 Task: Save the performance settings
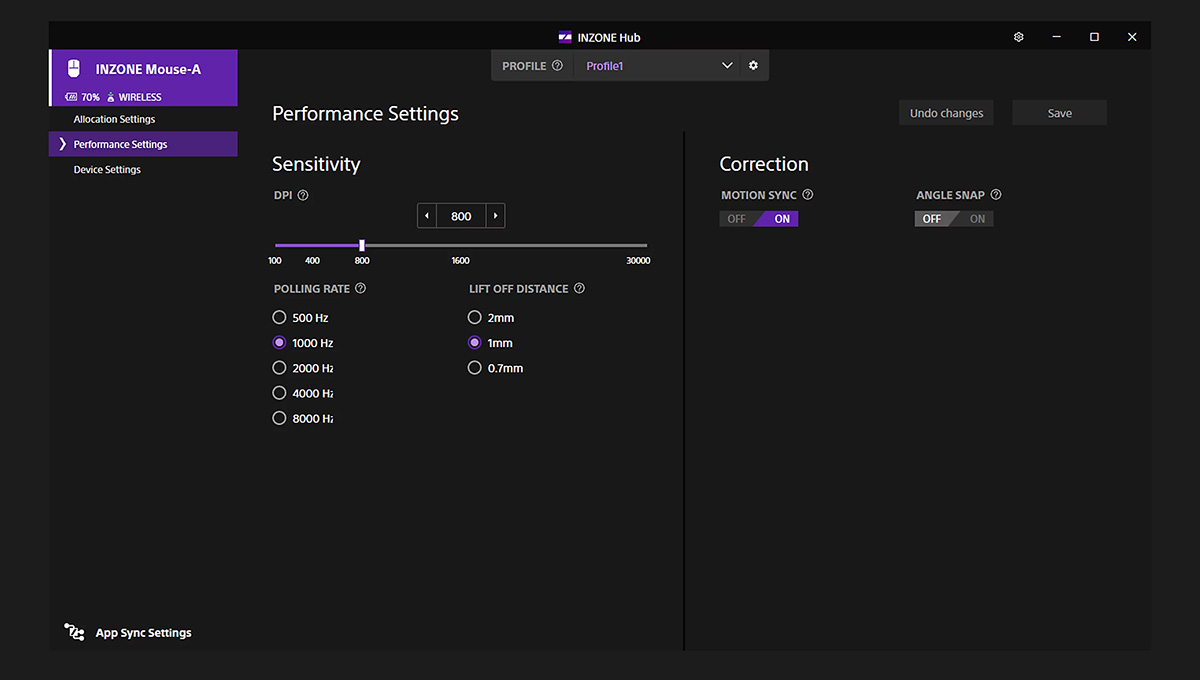pos(1060,113)
